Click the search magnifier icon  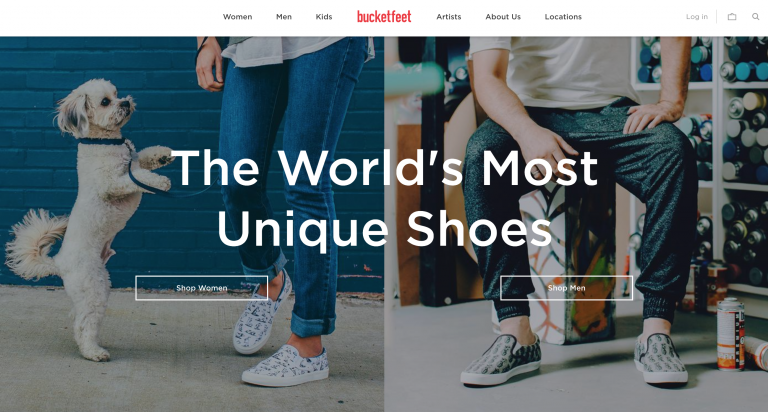(x=755, y=17)
